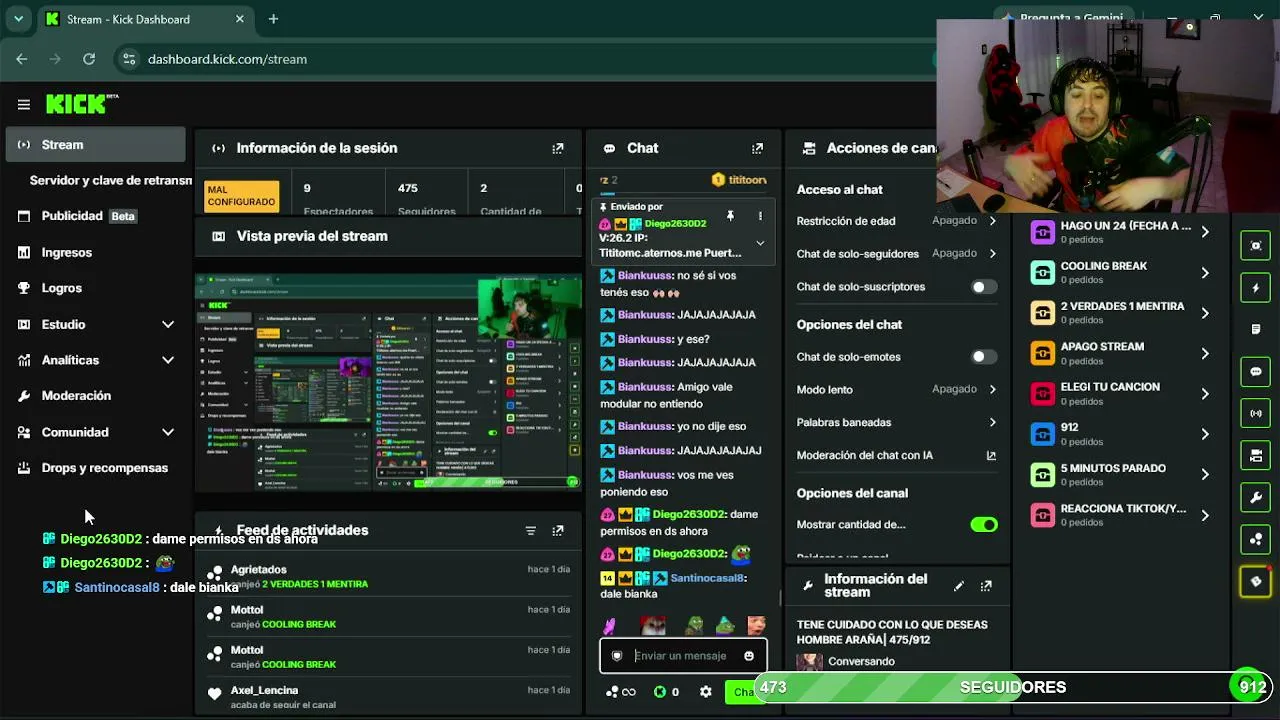
Task: Open the ELEGI TU CANCION reward
Action: click(1120, 393)
